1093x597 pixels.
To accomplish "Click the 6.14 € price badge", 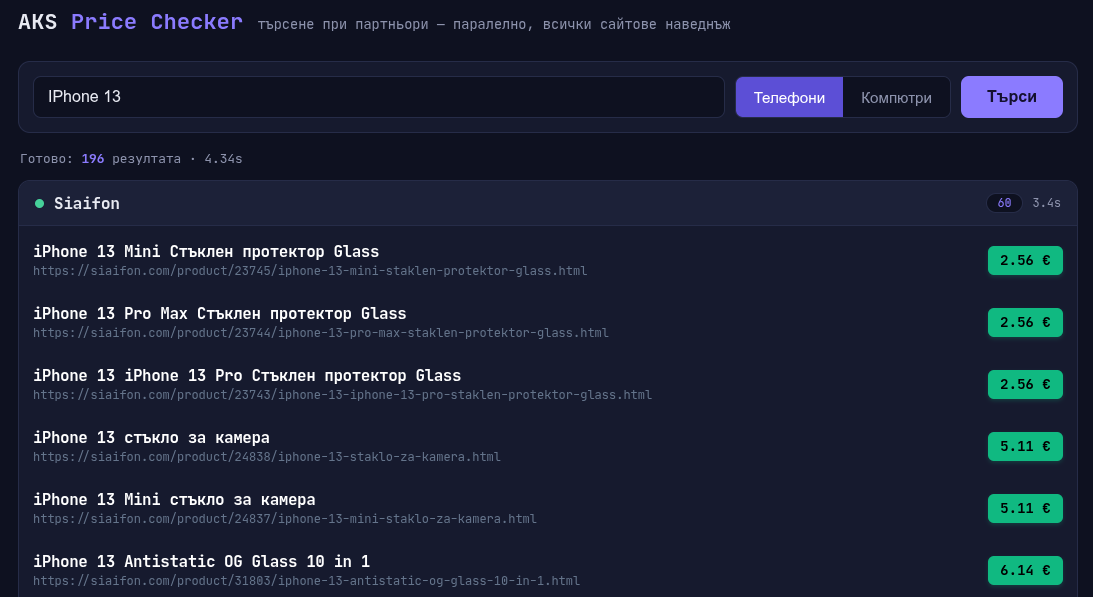I will pos(1025,570).
